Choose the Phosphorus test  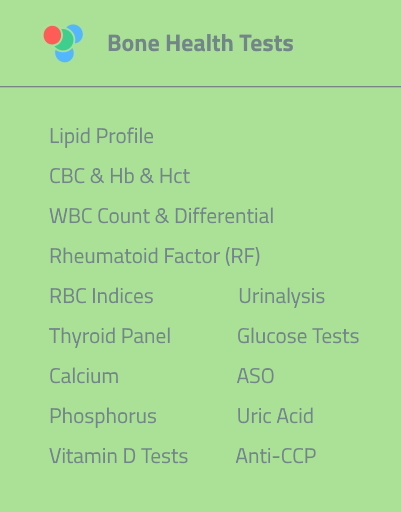(103, 416)
